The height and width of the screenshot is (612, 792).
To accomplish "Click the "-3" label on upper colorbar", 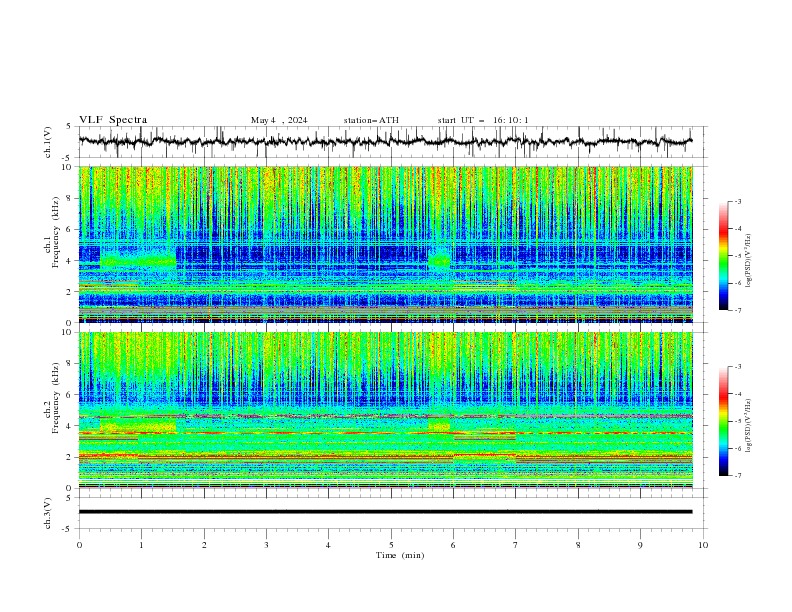I will (x=737, y=201).
